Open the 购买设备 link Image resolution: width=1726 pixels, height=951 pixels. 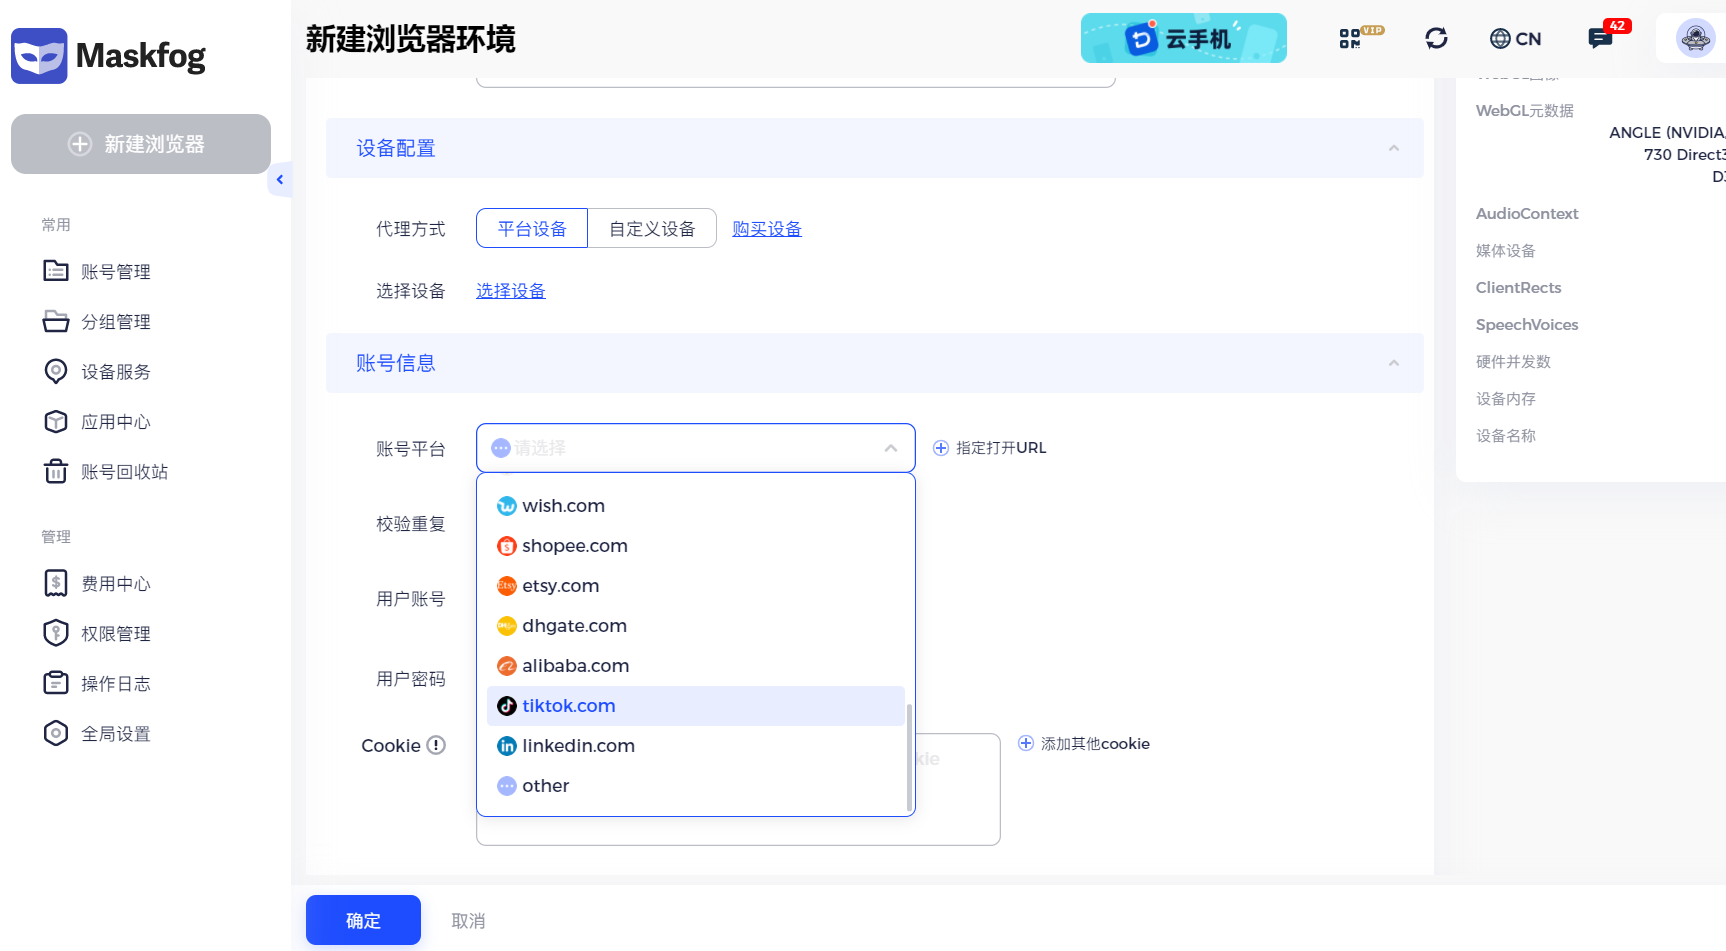point(767,229)
